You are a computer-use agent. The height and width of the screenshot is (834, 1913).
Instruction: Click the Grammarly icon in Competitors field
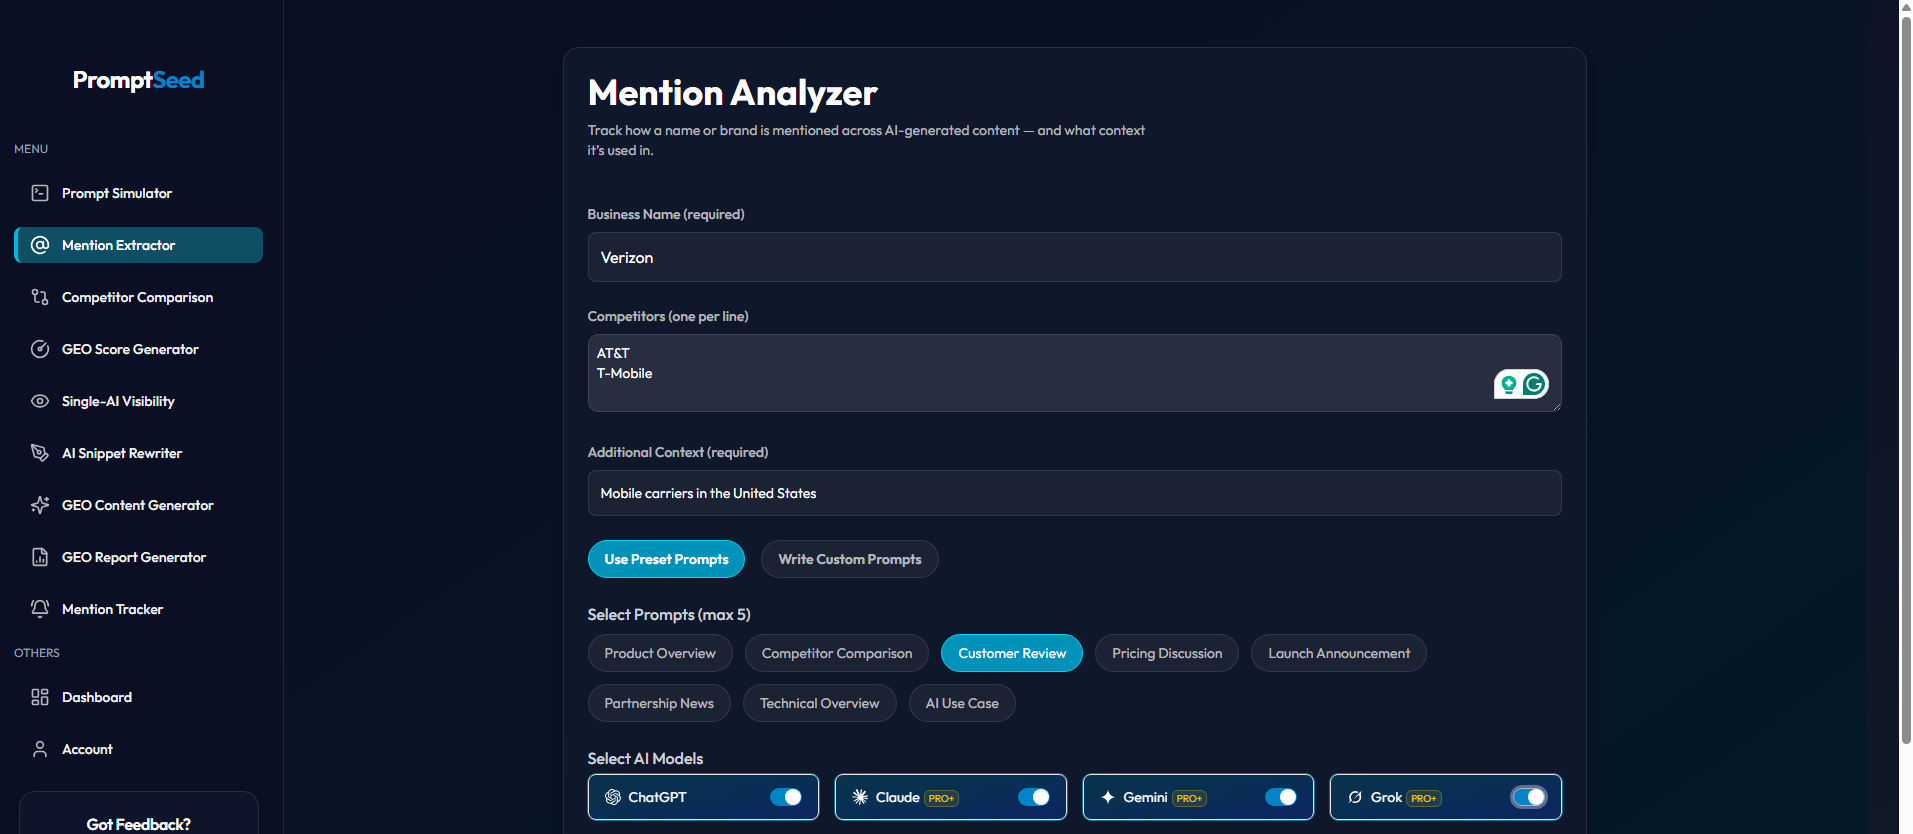pyautogui.click(x=1534, y=384)
